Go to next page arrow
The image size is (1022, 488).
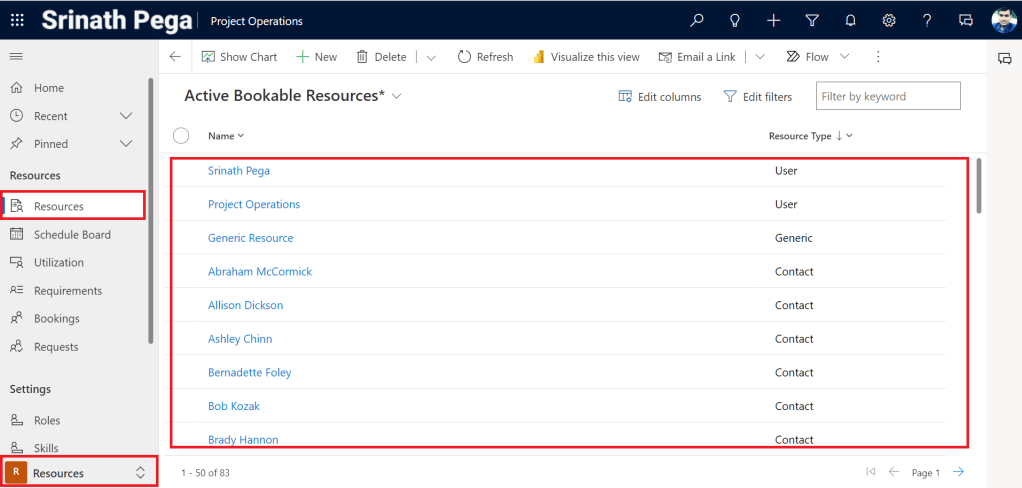tap(959, 472)
